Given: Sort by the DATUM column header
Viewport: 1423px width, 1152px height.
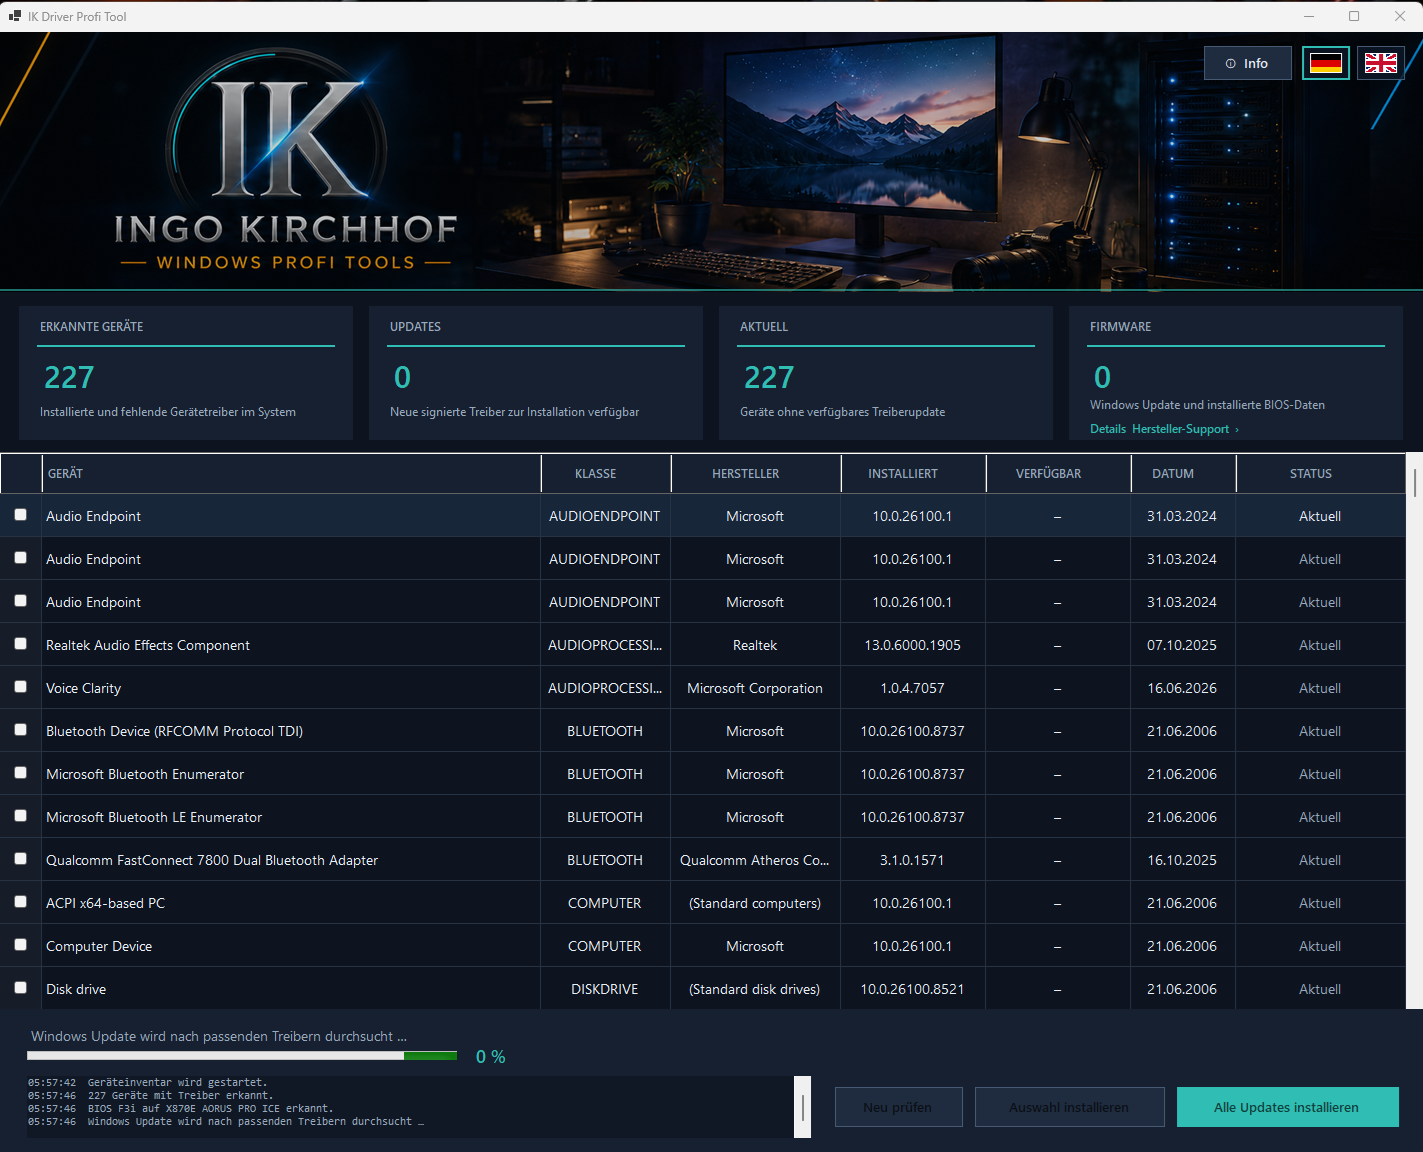Looking at the screenshot, I should pos(1183,474).
